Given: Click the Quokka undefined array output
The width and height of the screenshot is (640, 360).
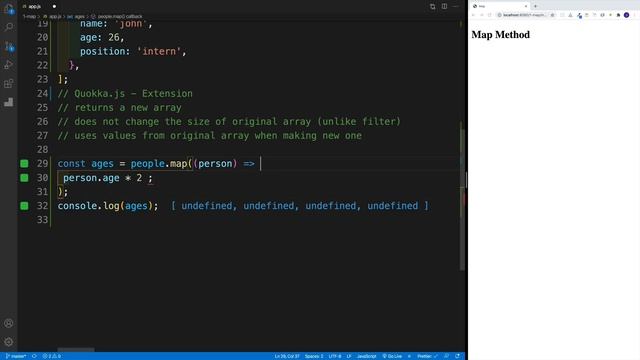Looking at the screenshot, I should pos(300,206).
